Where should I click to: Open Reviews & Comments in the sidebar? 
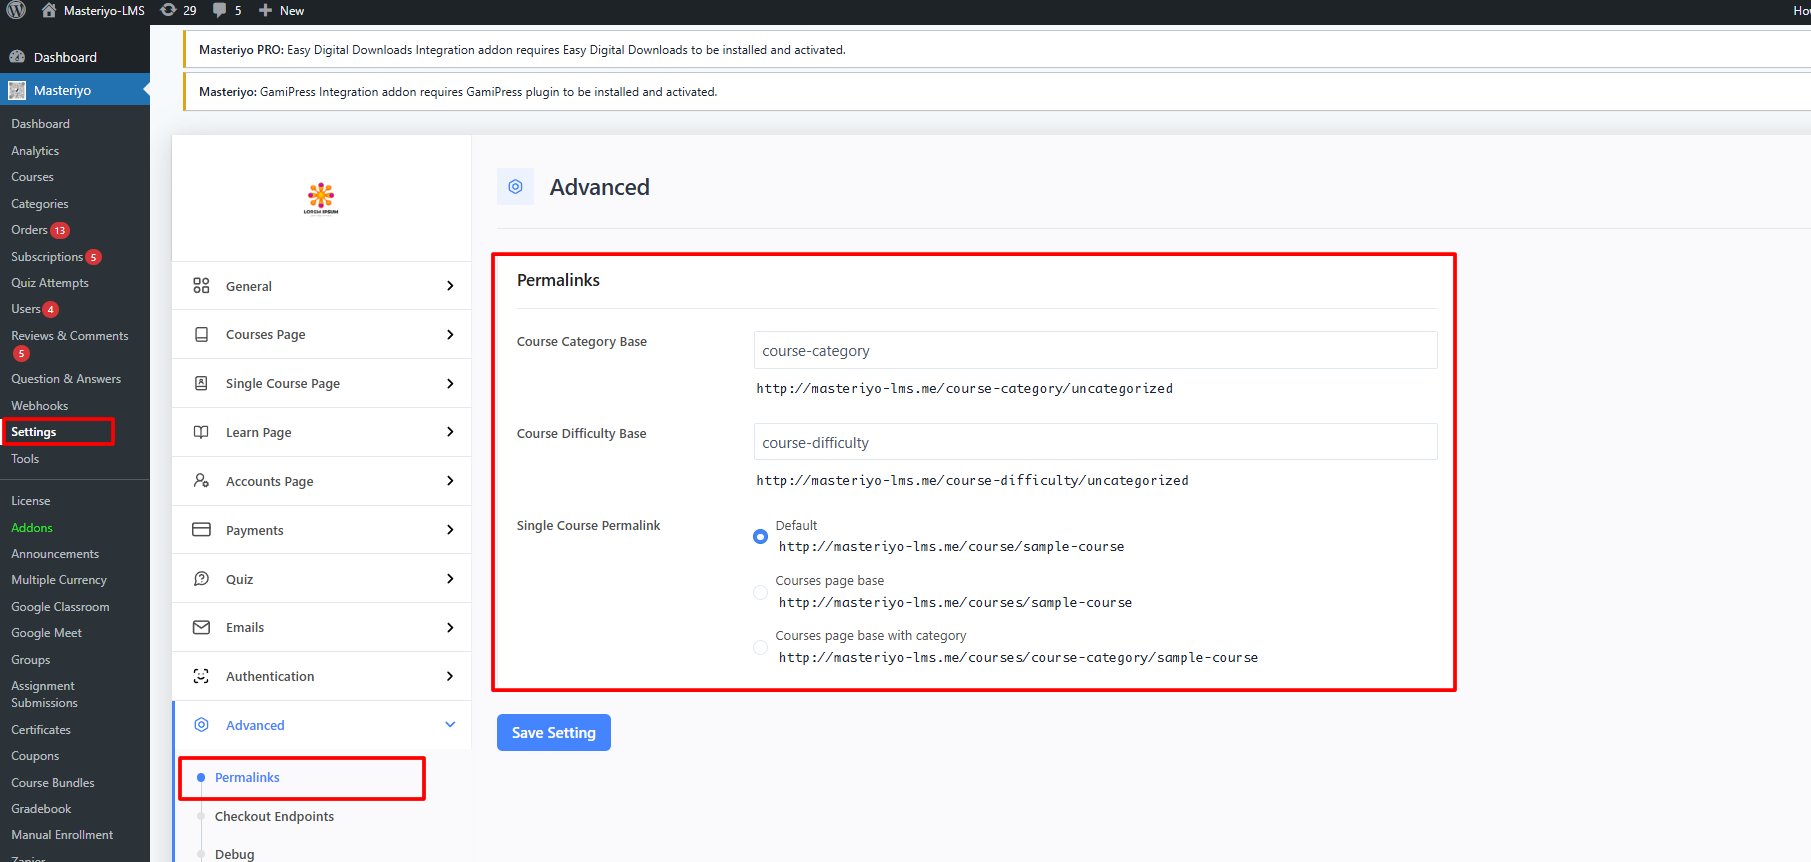point(70,336)
